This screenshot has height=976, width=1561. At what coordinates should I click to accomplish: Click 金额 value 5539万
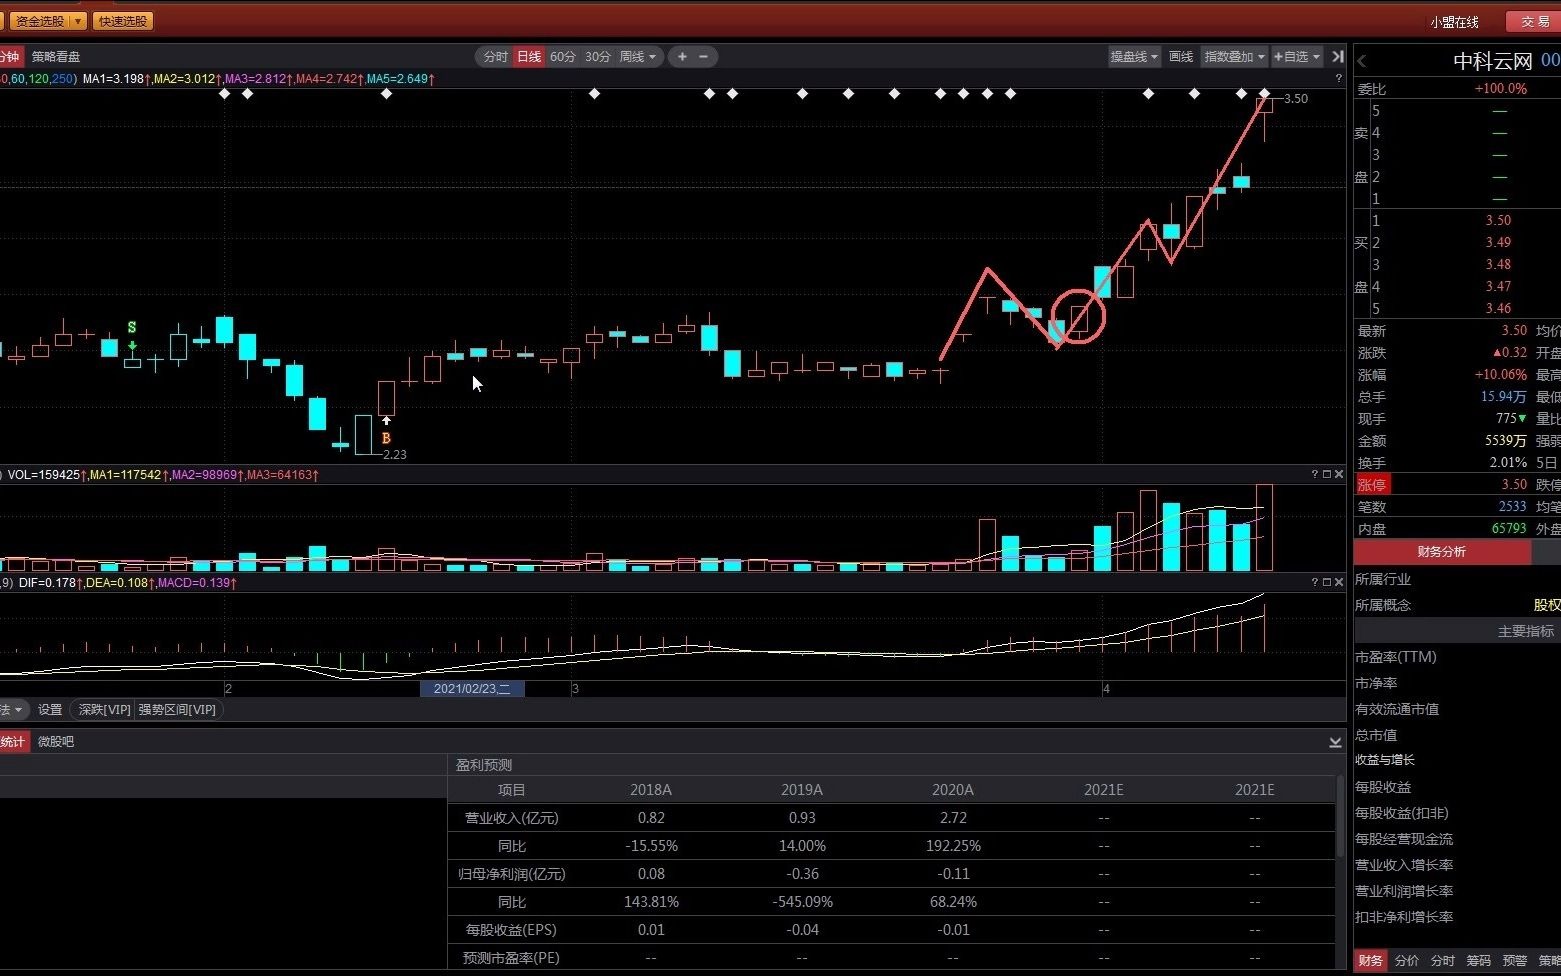tap(1506, 441)
